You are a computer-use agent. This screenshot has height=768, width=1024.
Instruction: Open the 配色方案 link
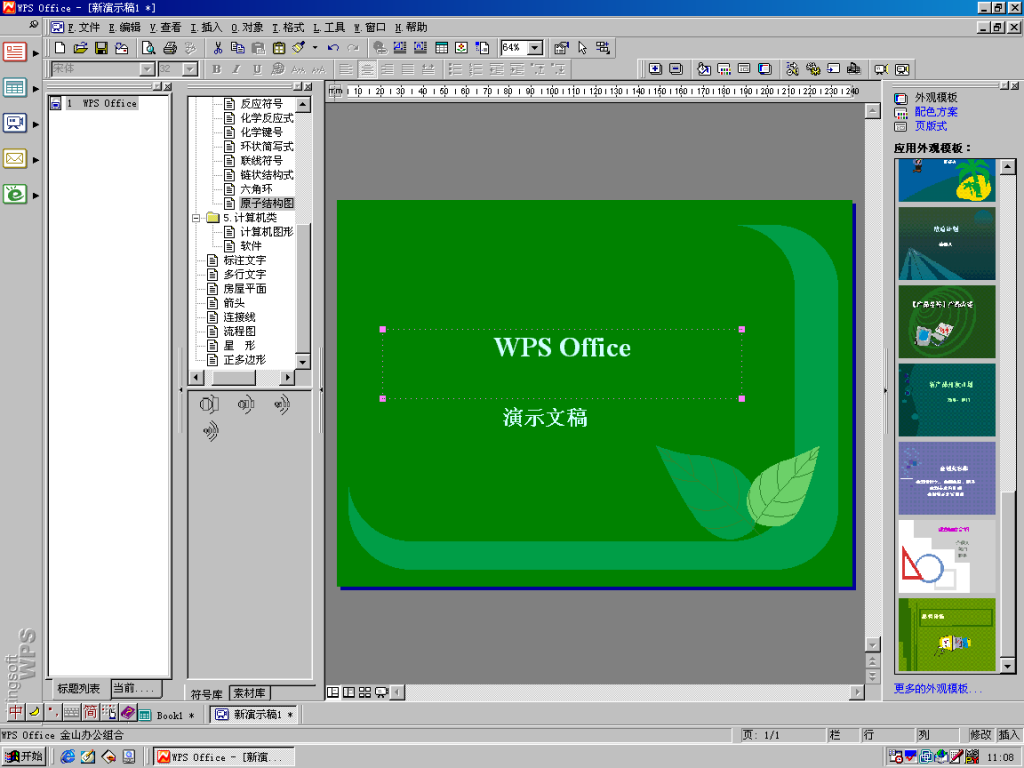pyautogui.click(x=936, y=112)
